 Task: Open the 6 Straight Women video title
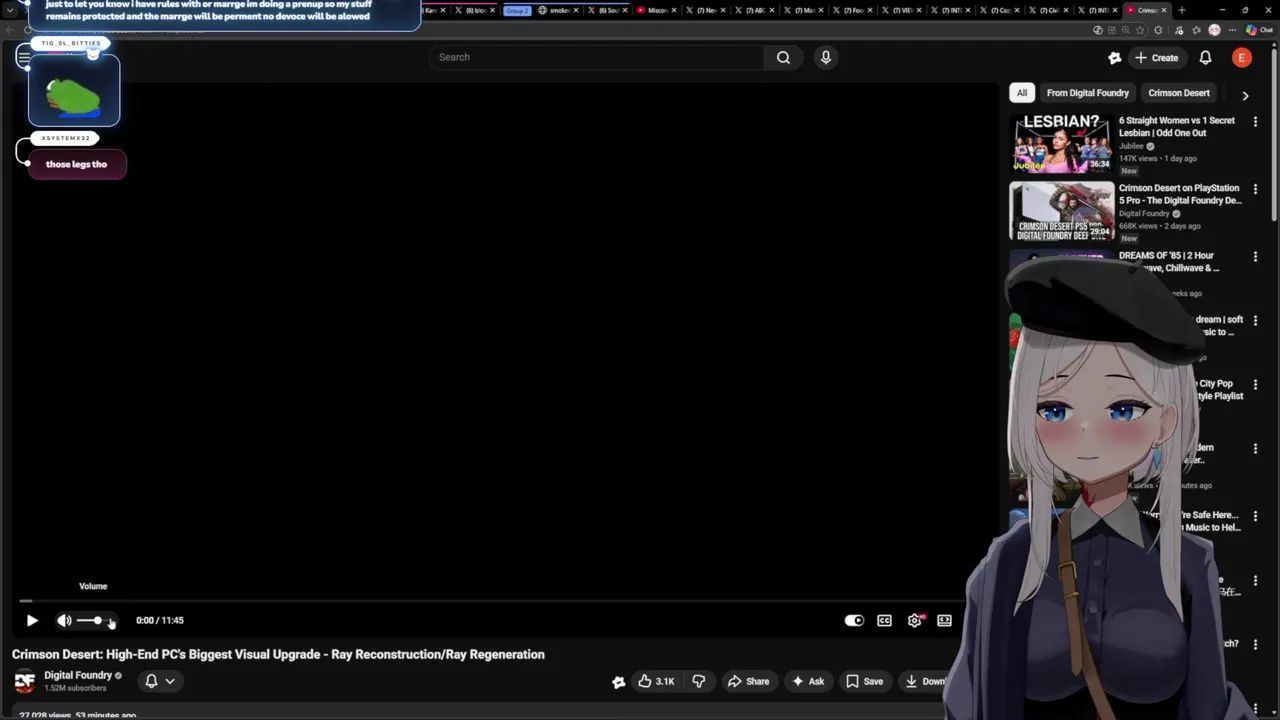tap(1177, 126)
